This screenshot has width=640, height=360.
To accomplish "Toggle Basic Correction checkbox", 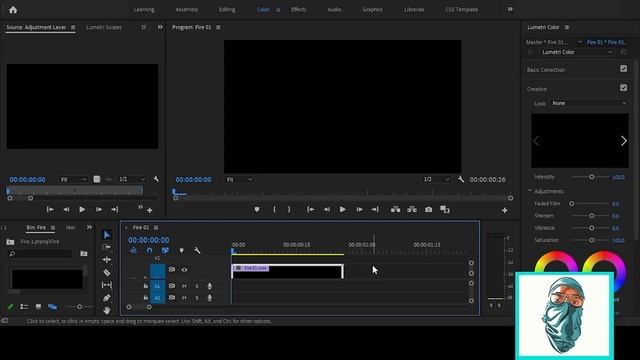I will pyautogui.click(x=623, y=69).
